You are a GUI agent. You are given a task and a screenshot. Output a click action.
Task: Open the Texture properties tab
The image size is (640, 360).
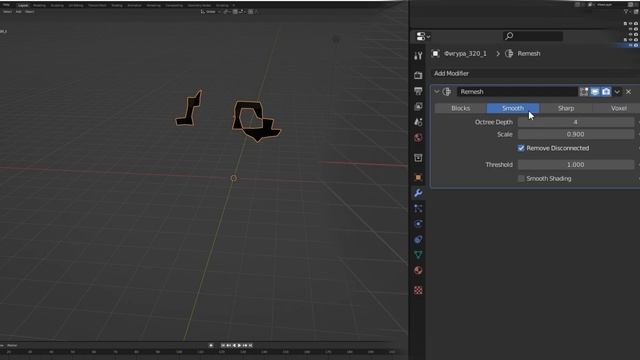tap(418, 290)
